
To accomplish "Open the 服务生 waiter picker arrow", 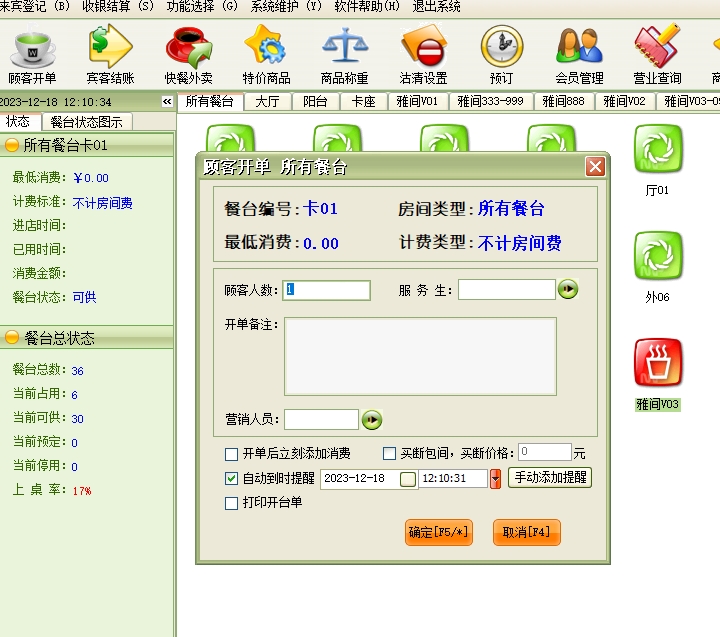I will (568, 290).
